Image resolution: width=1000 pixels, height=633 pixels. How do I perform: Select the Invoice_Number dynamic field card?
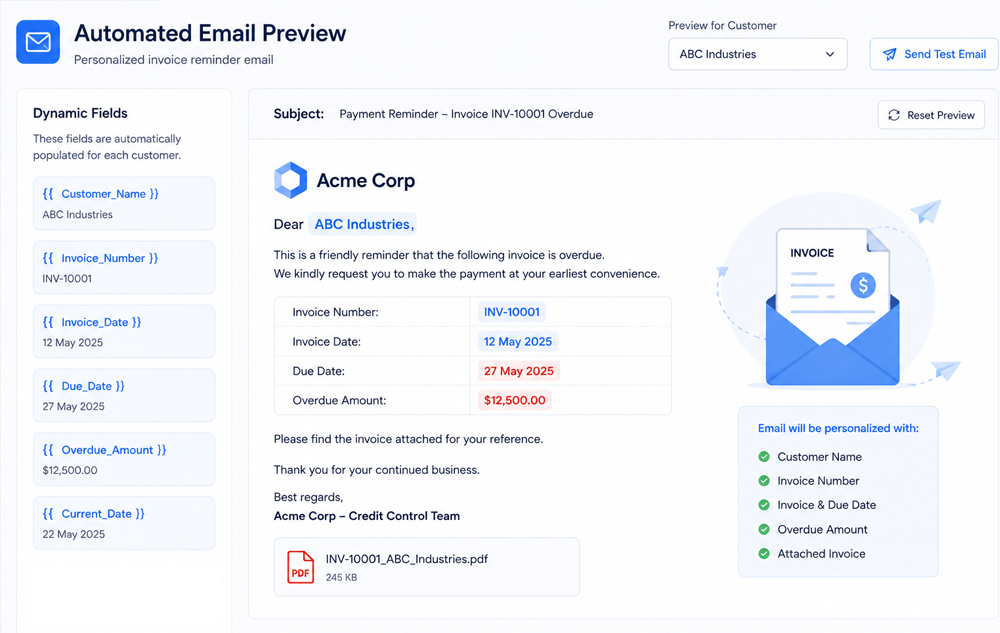pyautogui.click(x=124, y=267)
